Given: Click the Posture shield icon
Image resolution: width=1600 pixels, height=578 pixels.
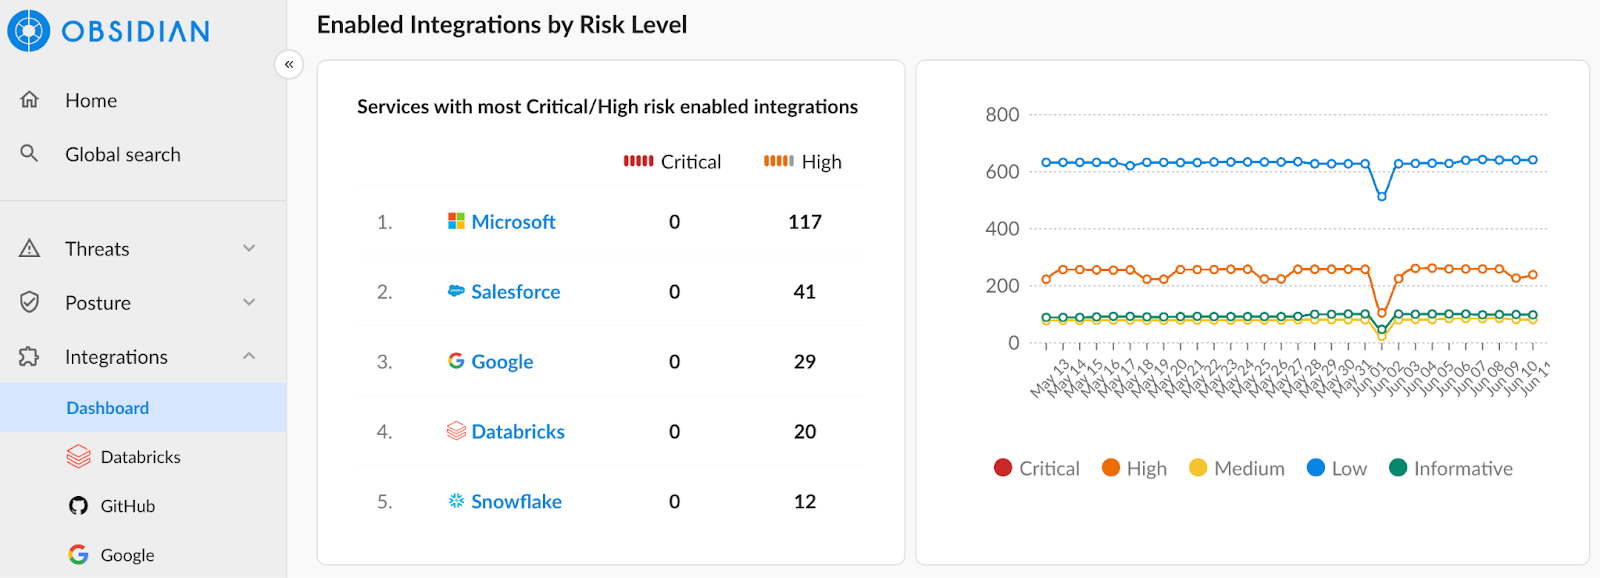Looking at the screenshot, I should pos(30,302).
